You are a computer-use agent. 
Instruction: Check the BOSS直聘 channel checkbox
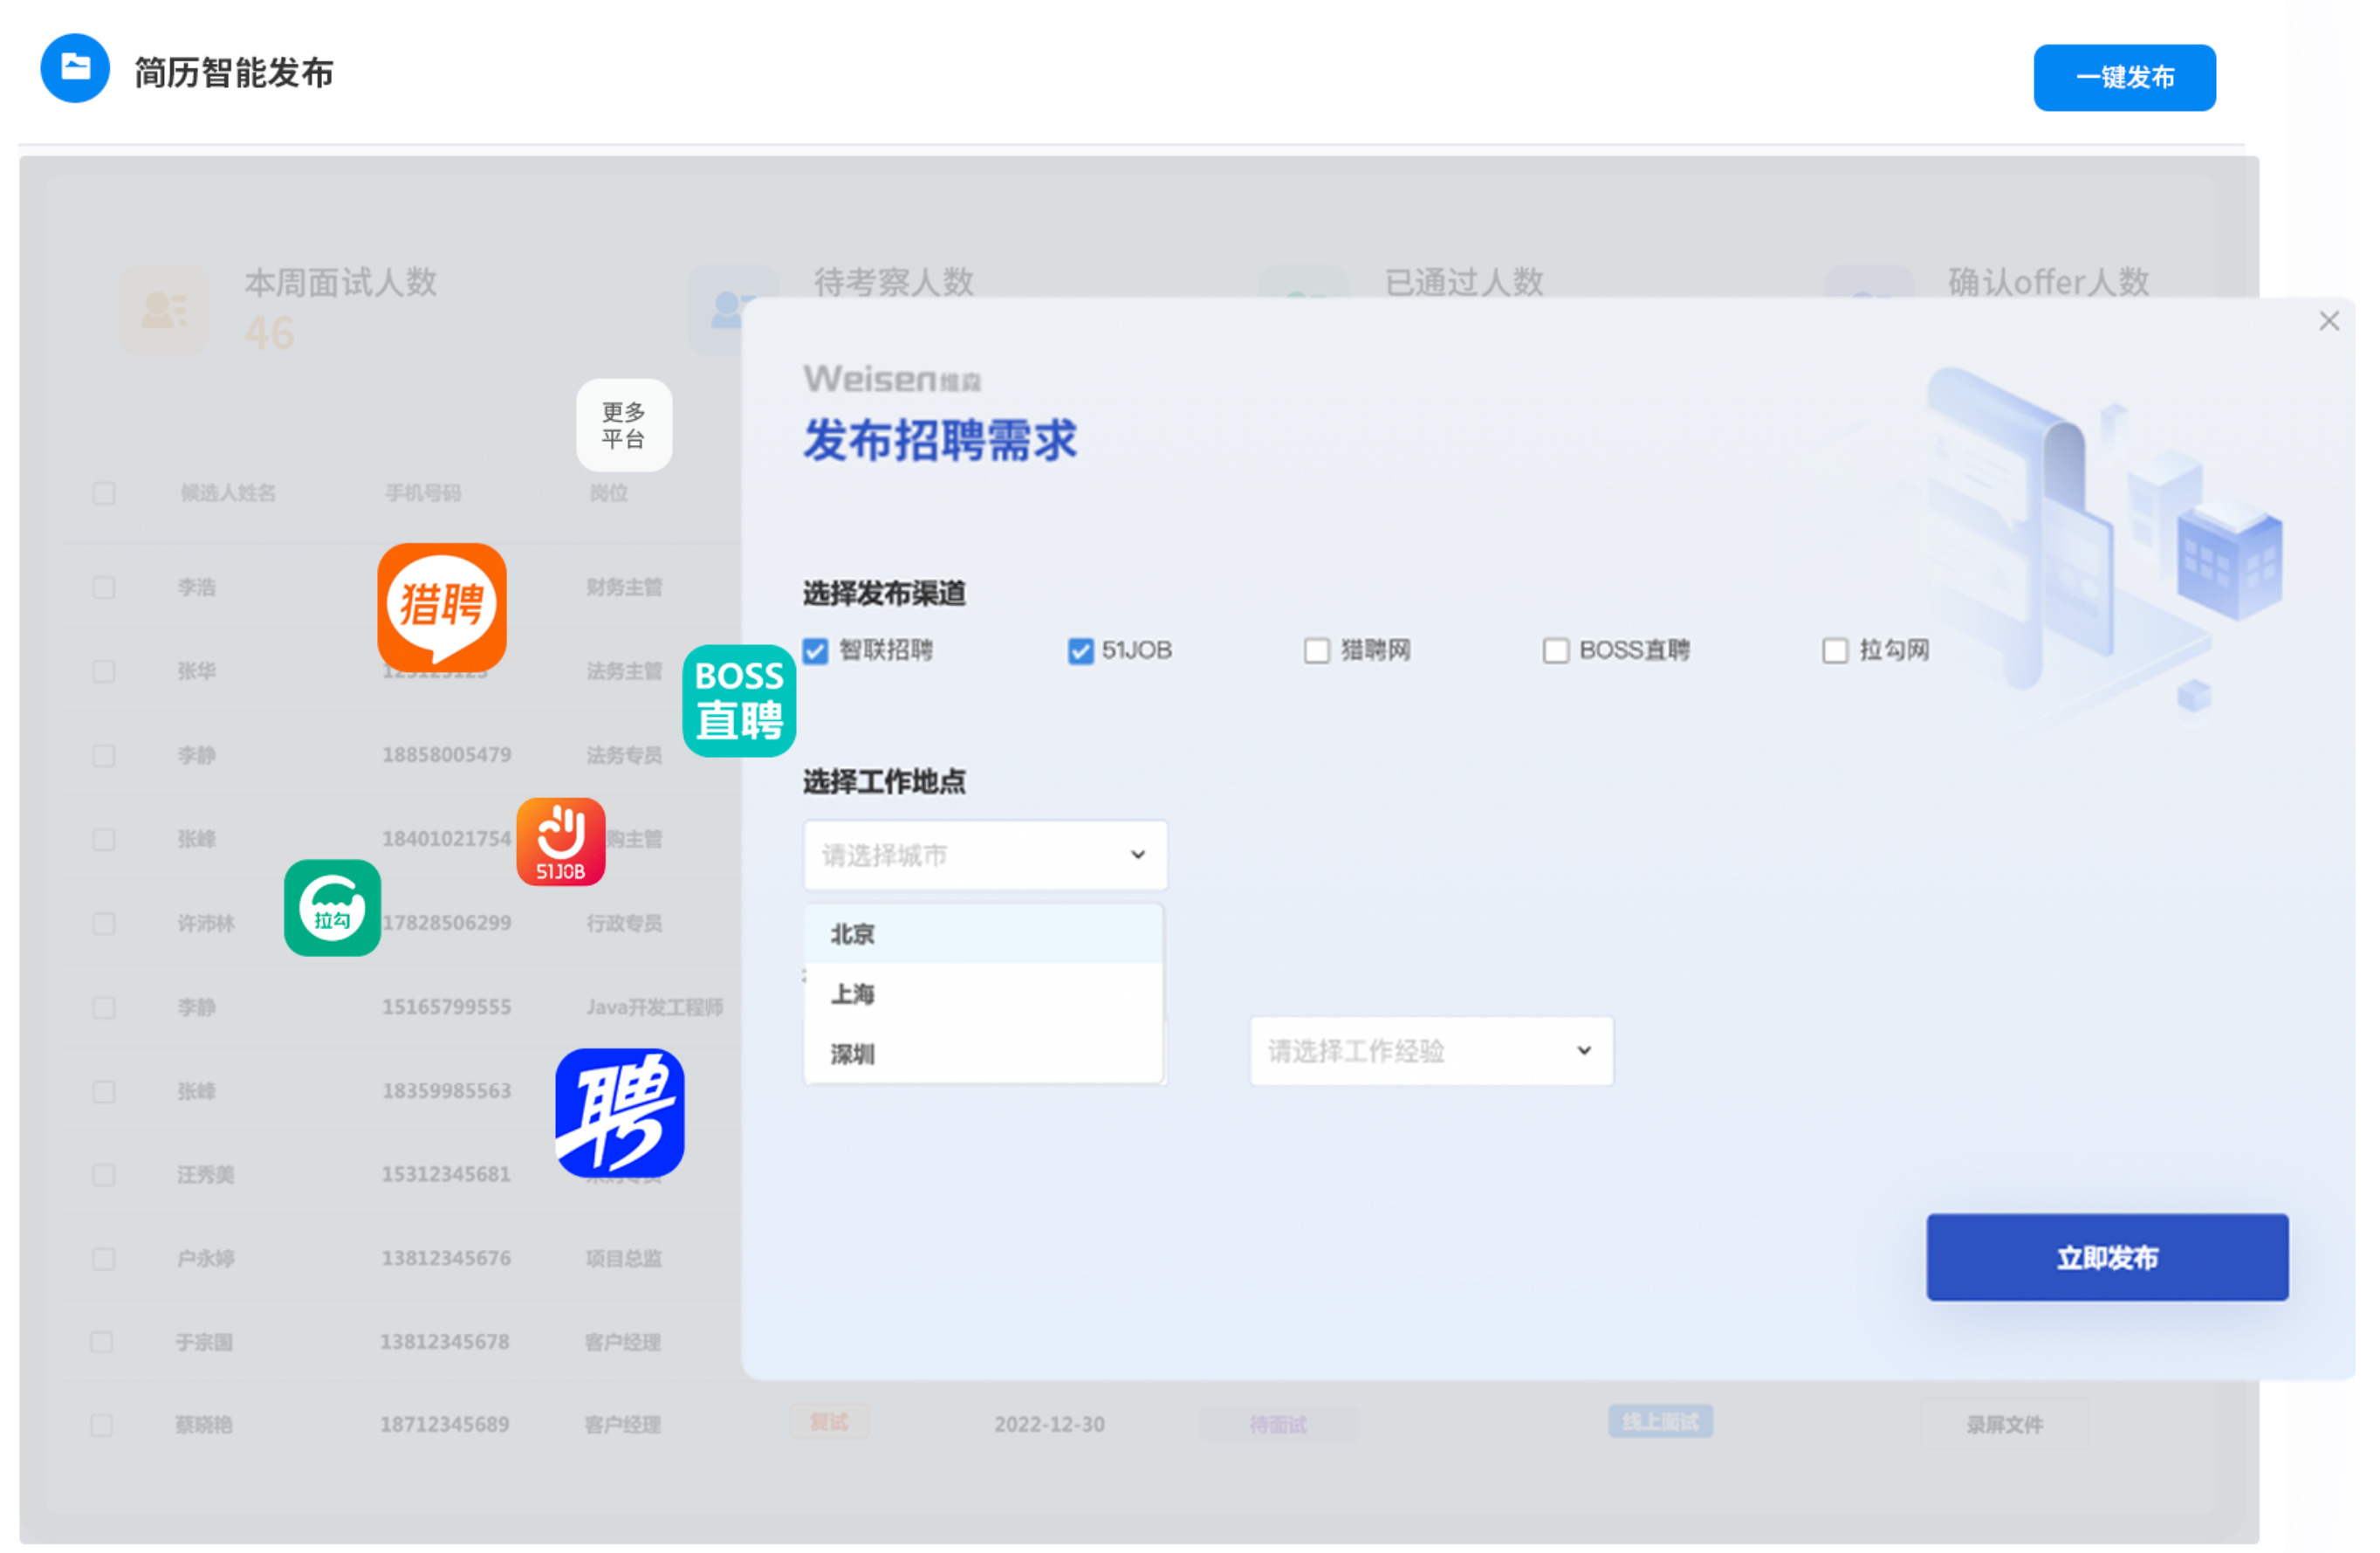[1556, 651]
